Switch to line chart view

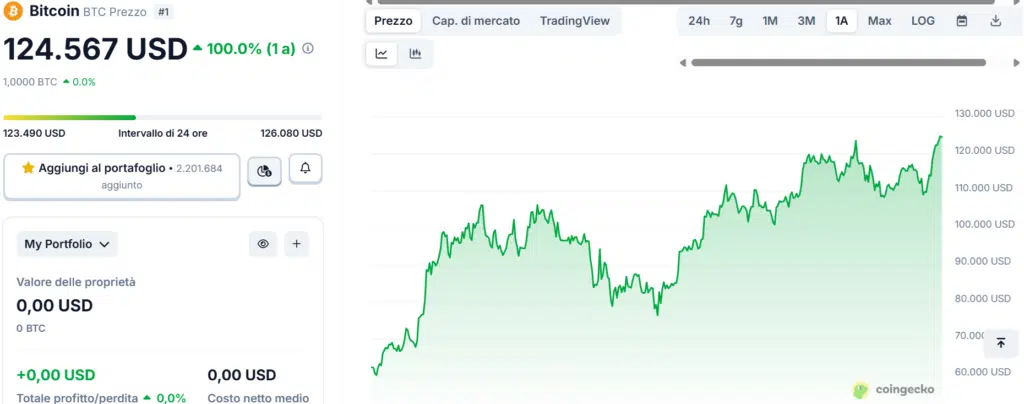click(382, 54)
